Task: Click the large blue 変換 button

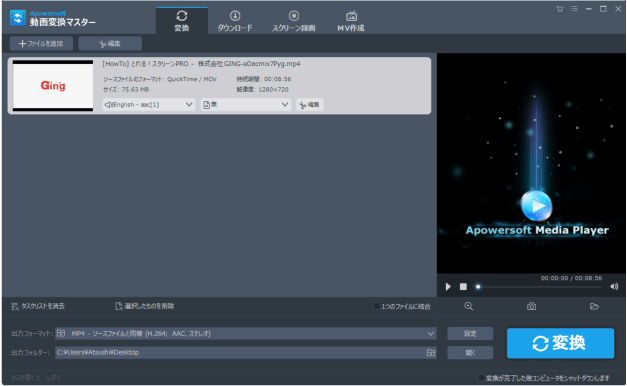Action: pyautogui.click(x=560, y=343)
